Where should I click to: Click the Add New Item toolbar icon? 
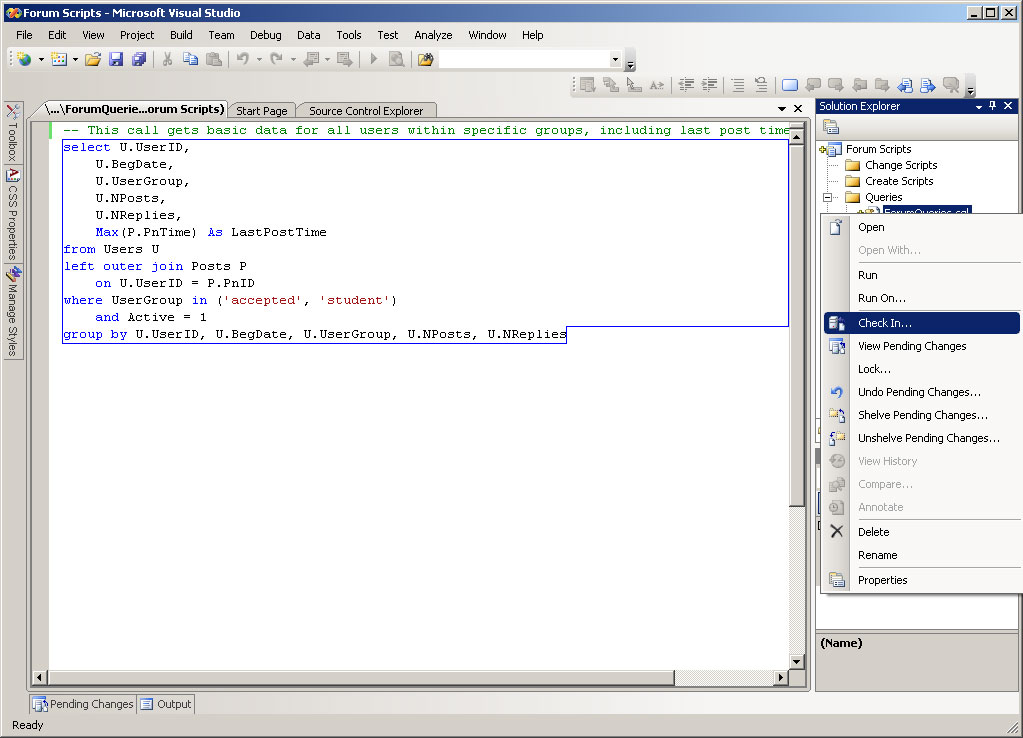(59, 59)
